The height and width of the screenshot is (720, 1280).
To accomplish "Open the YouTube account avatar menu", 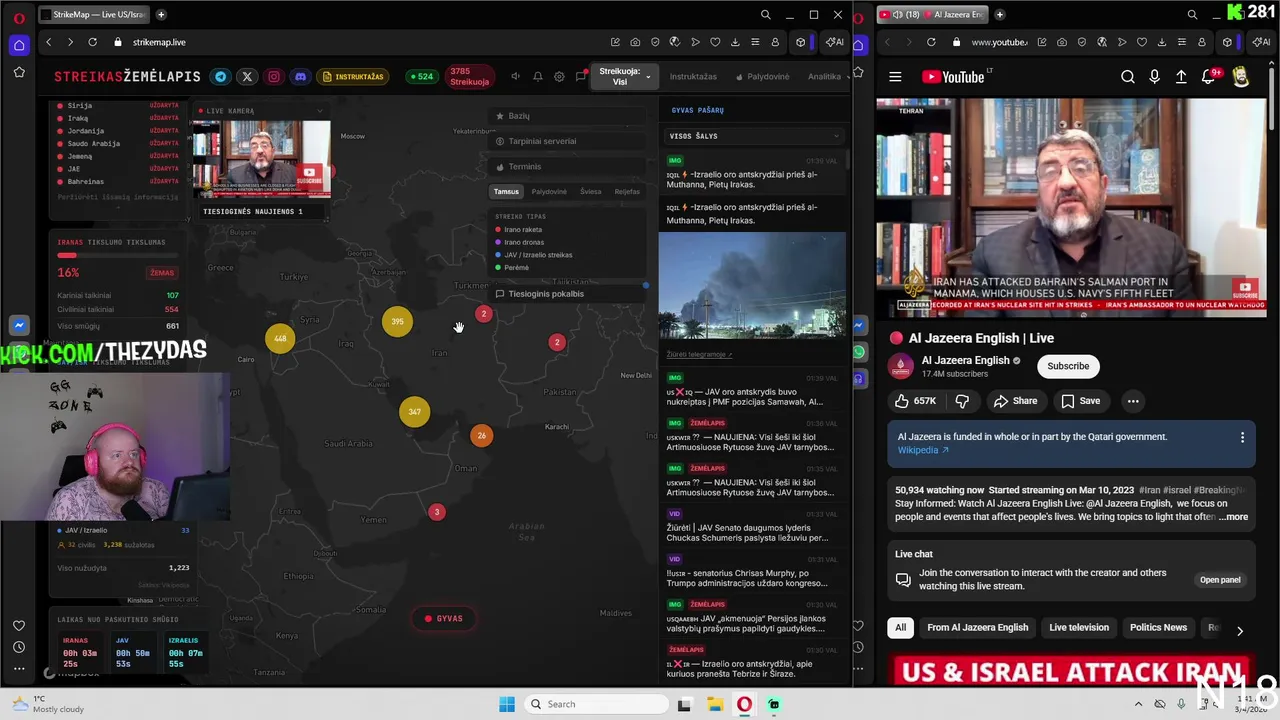I will tap(1241, 77).
